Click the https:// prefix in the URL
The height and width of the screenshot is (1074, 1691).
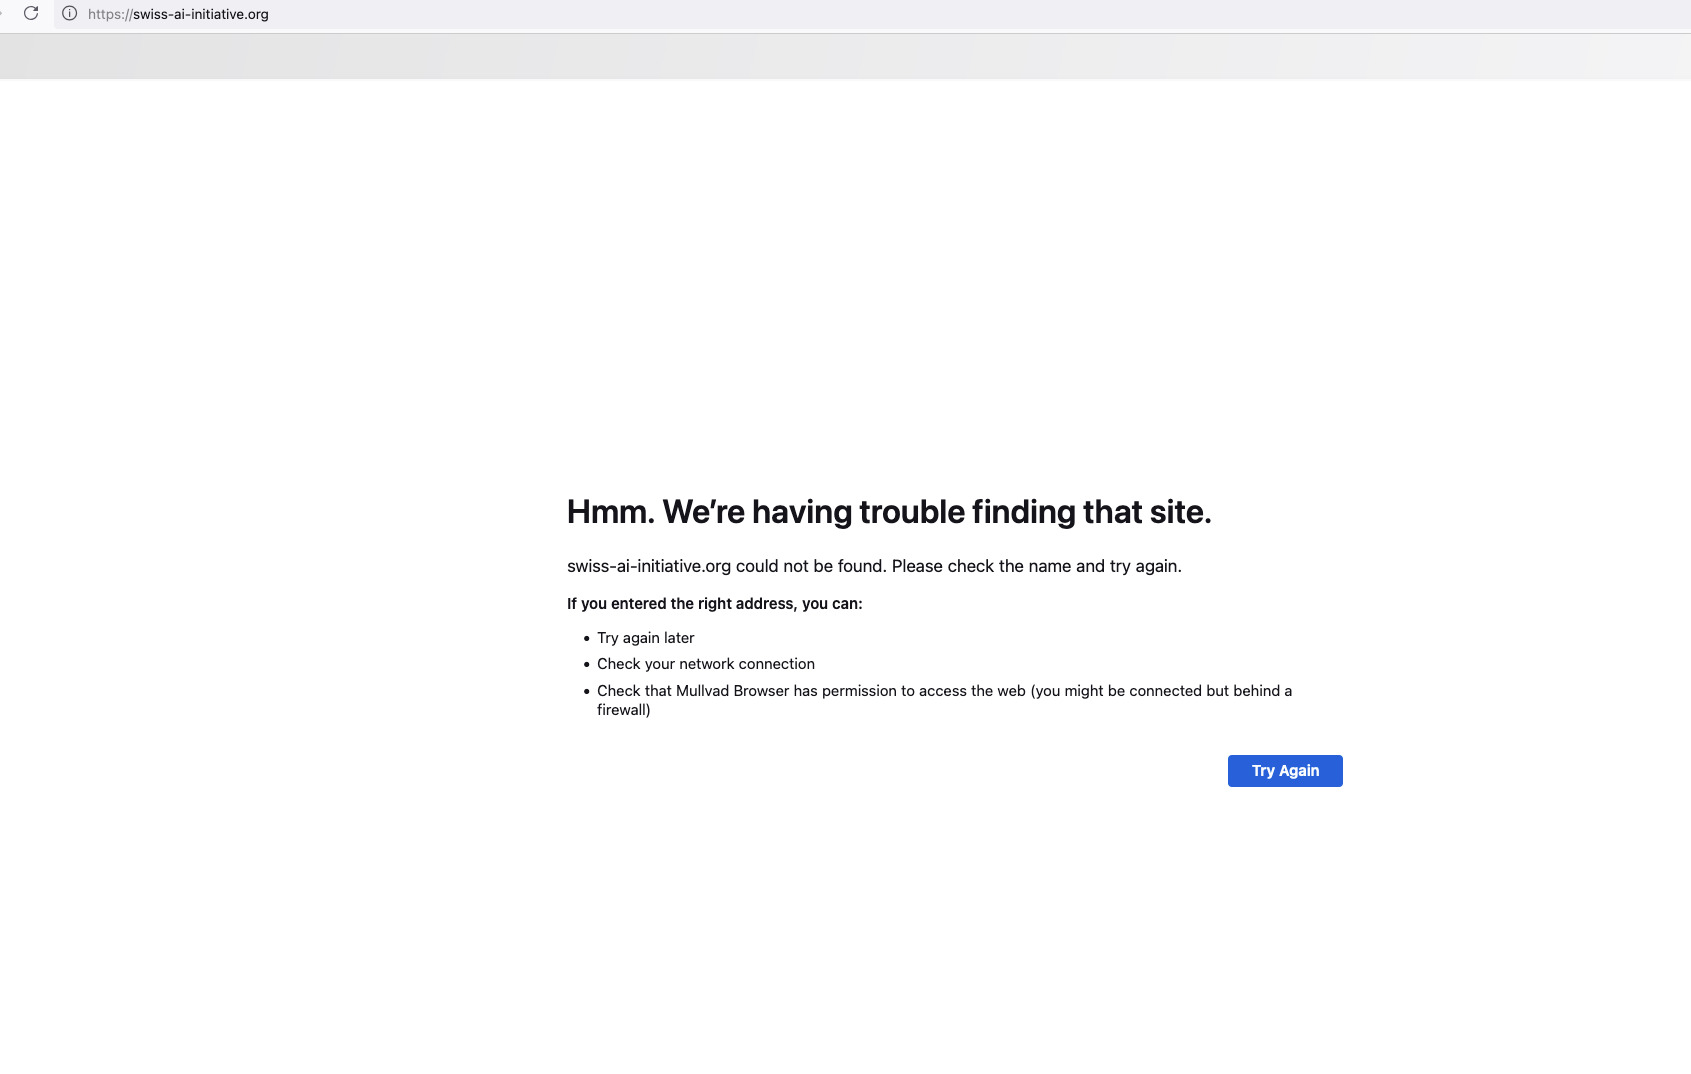[x=110, y=14]
